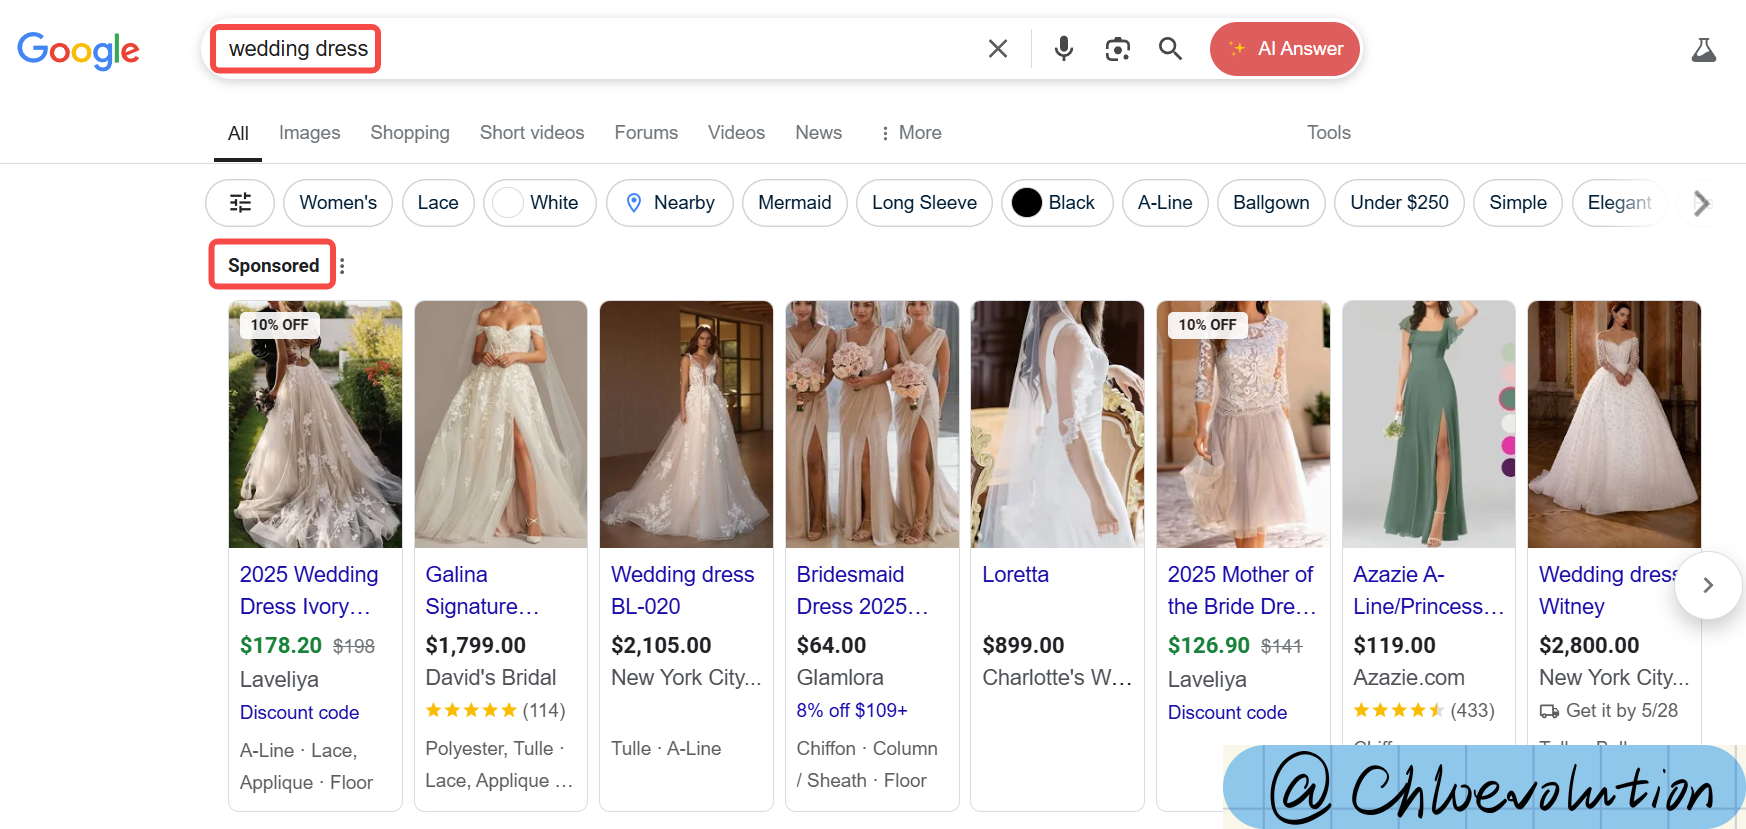The height and width of the screenshot is (829, 1746).
Task: Toggle the Lace filter chip
Action: [438, 203]
